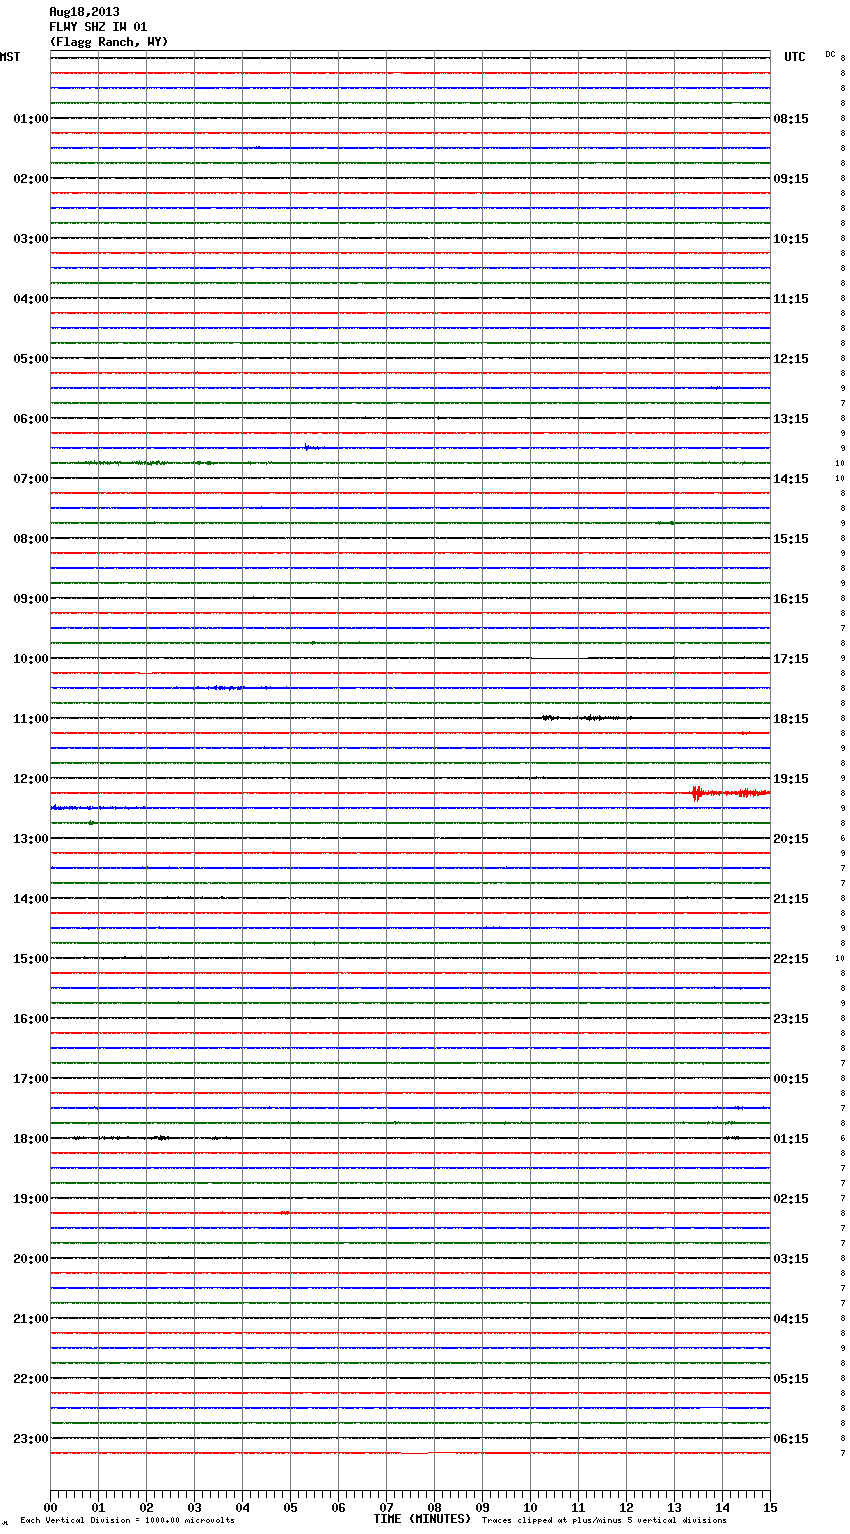Select the 13:00 MST time label
The height and width of the screenshot is (1534, 850).
click(x=30, y=839)
